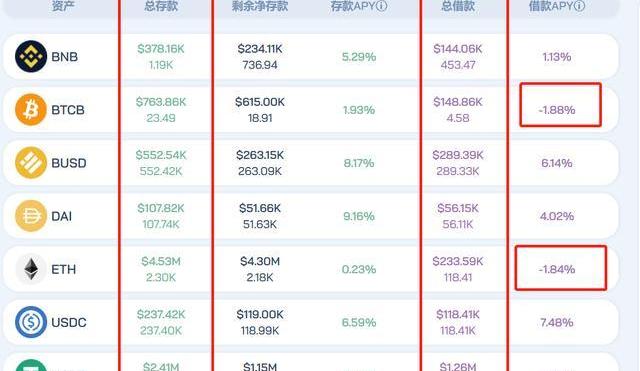Select the 剩余净存款 column header
This screenshot has height=371, width=640.
click(x=260, y=6)
